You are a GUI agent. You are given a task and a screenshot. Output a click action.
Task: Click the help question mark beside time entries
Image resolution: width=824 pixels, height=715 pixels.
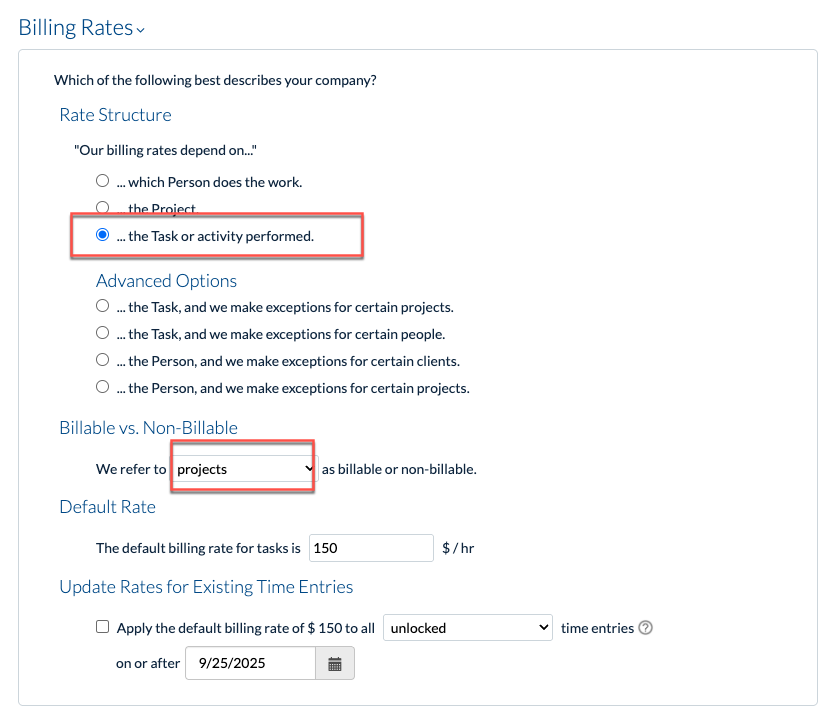coord(645,628)
